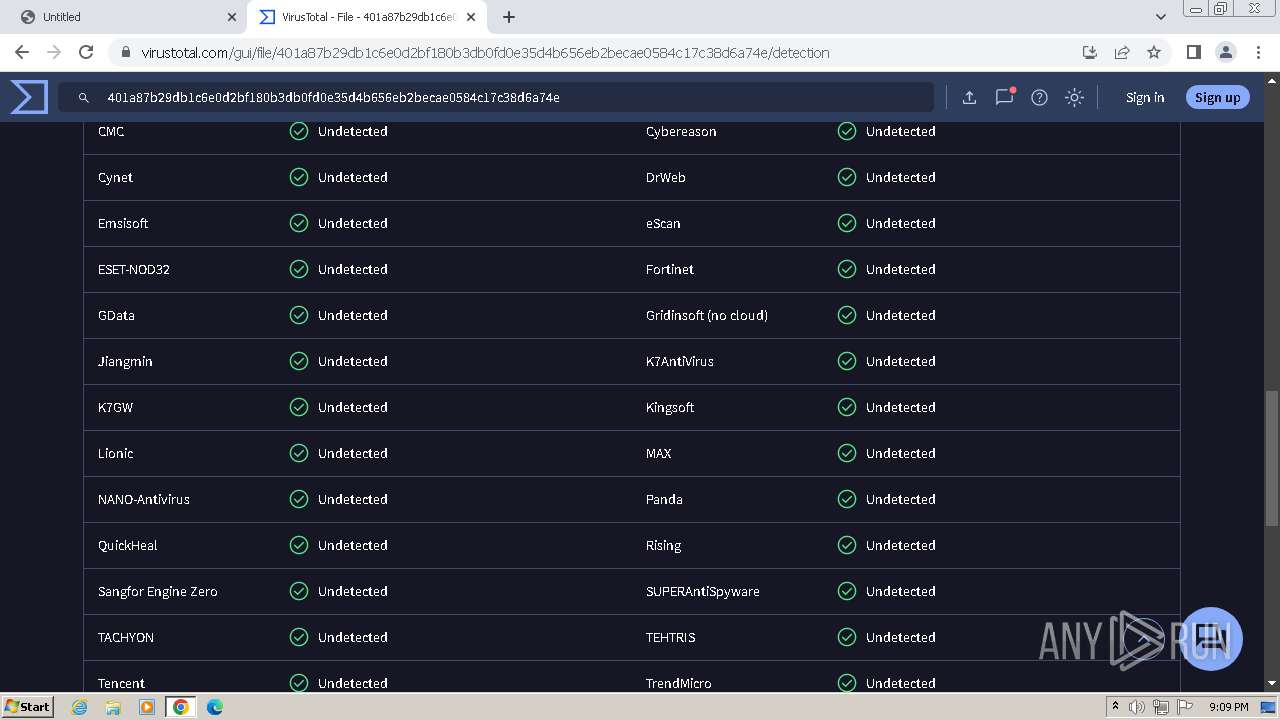
Task: Select the Sangfor Engine Zero vendor name
Action: click(x=158, y=591)
